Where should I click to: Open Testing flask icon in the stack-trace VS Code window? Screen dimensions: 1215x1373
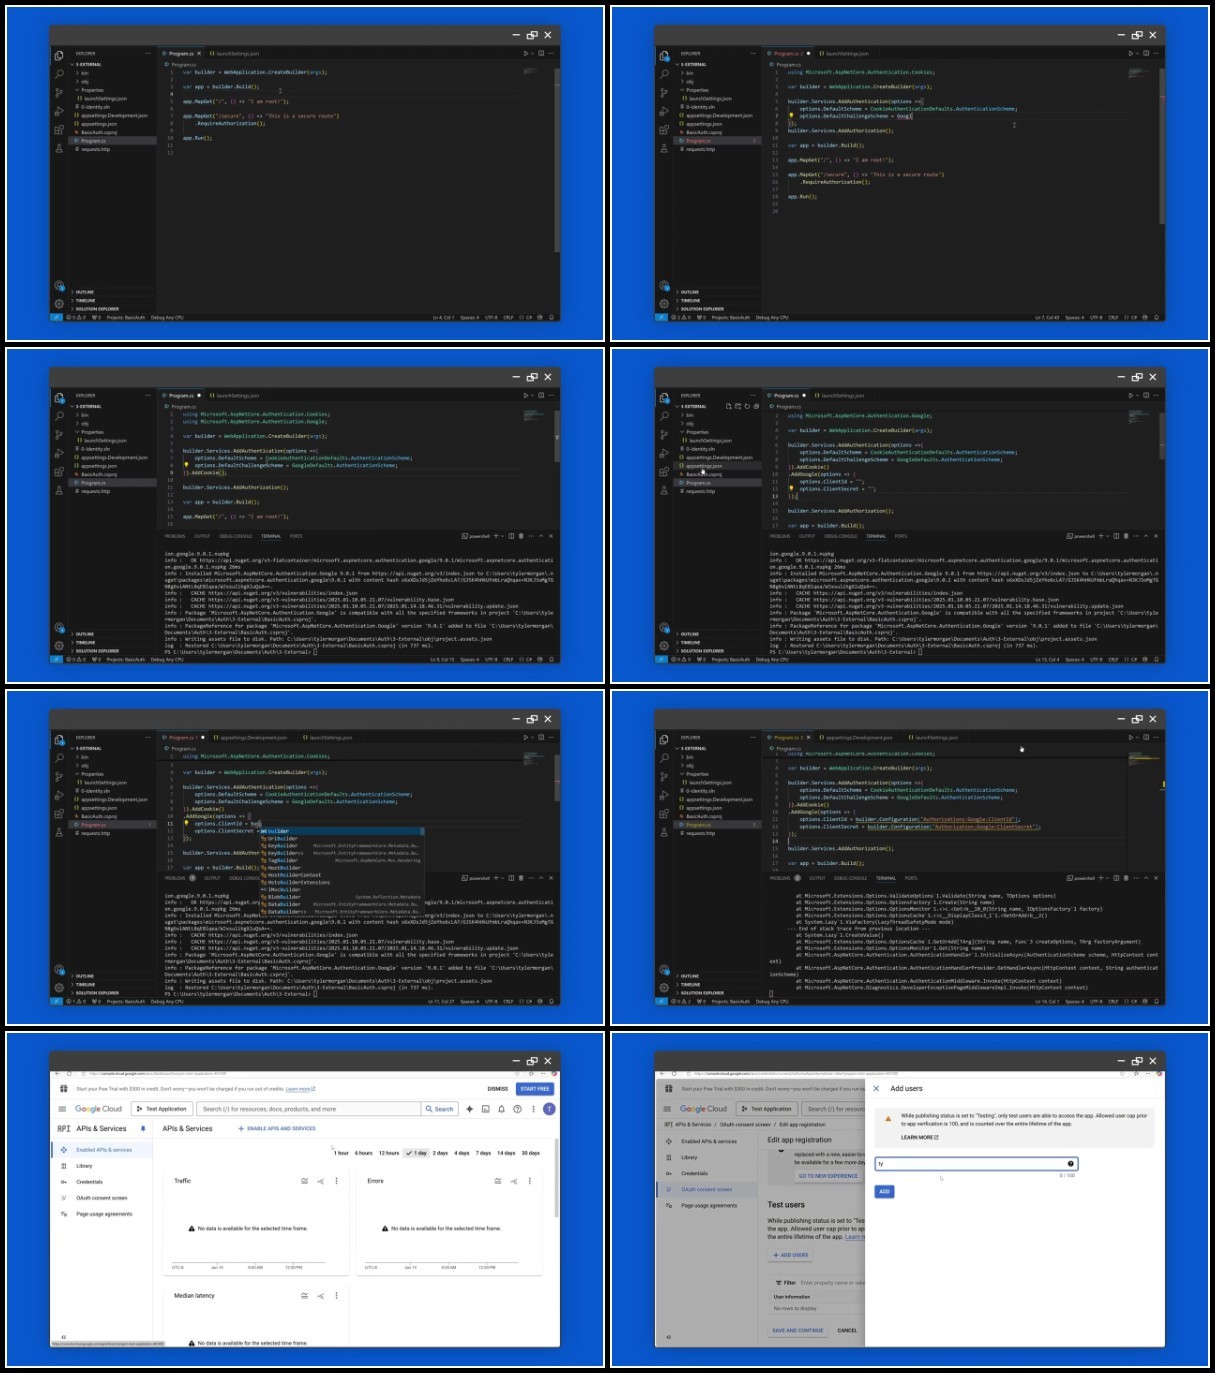pyautogui.click(x=664, y=832)
